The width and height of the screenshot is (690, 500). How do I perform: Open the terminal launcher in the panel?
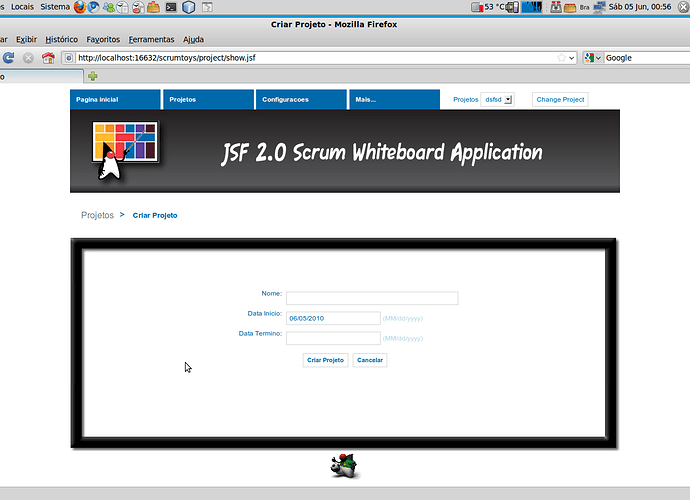click(171, 7)
